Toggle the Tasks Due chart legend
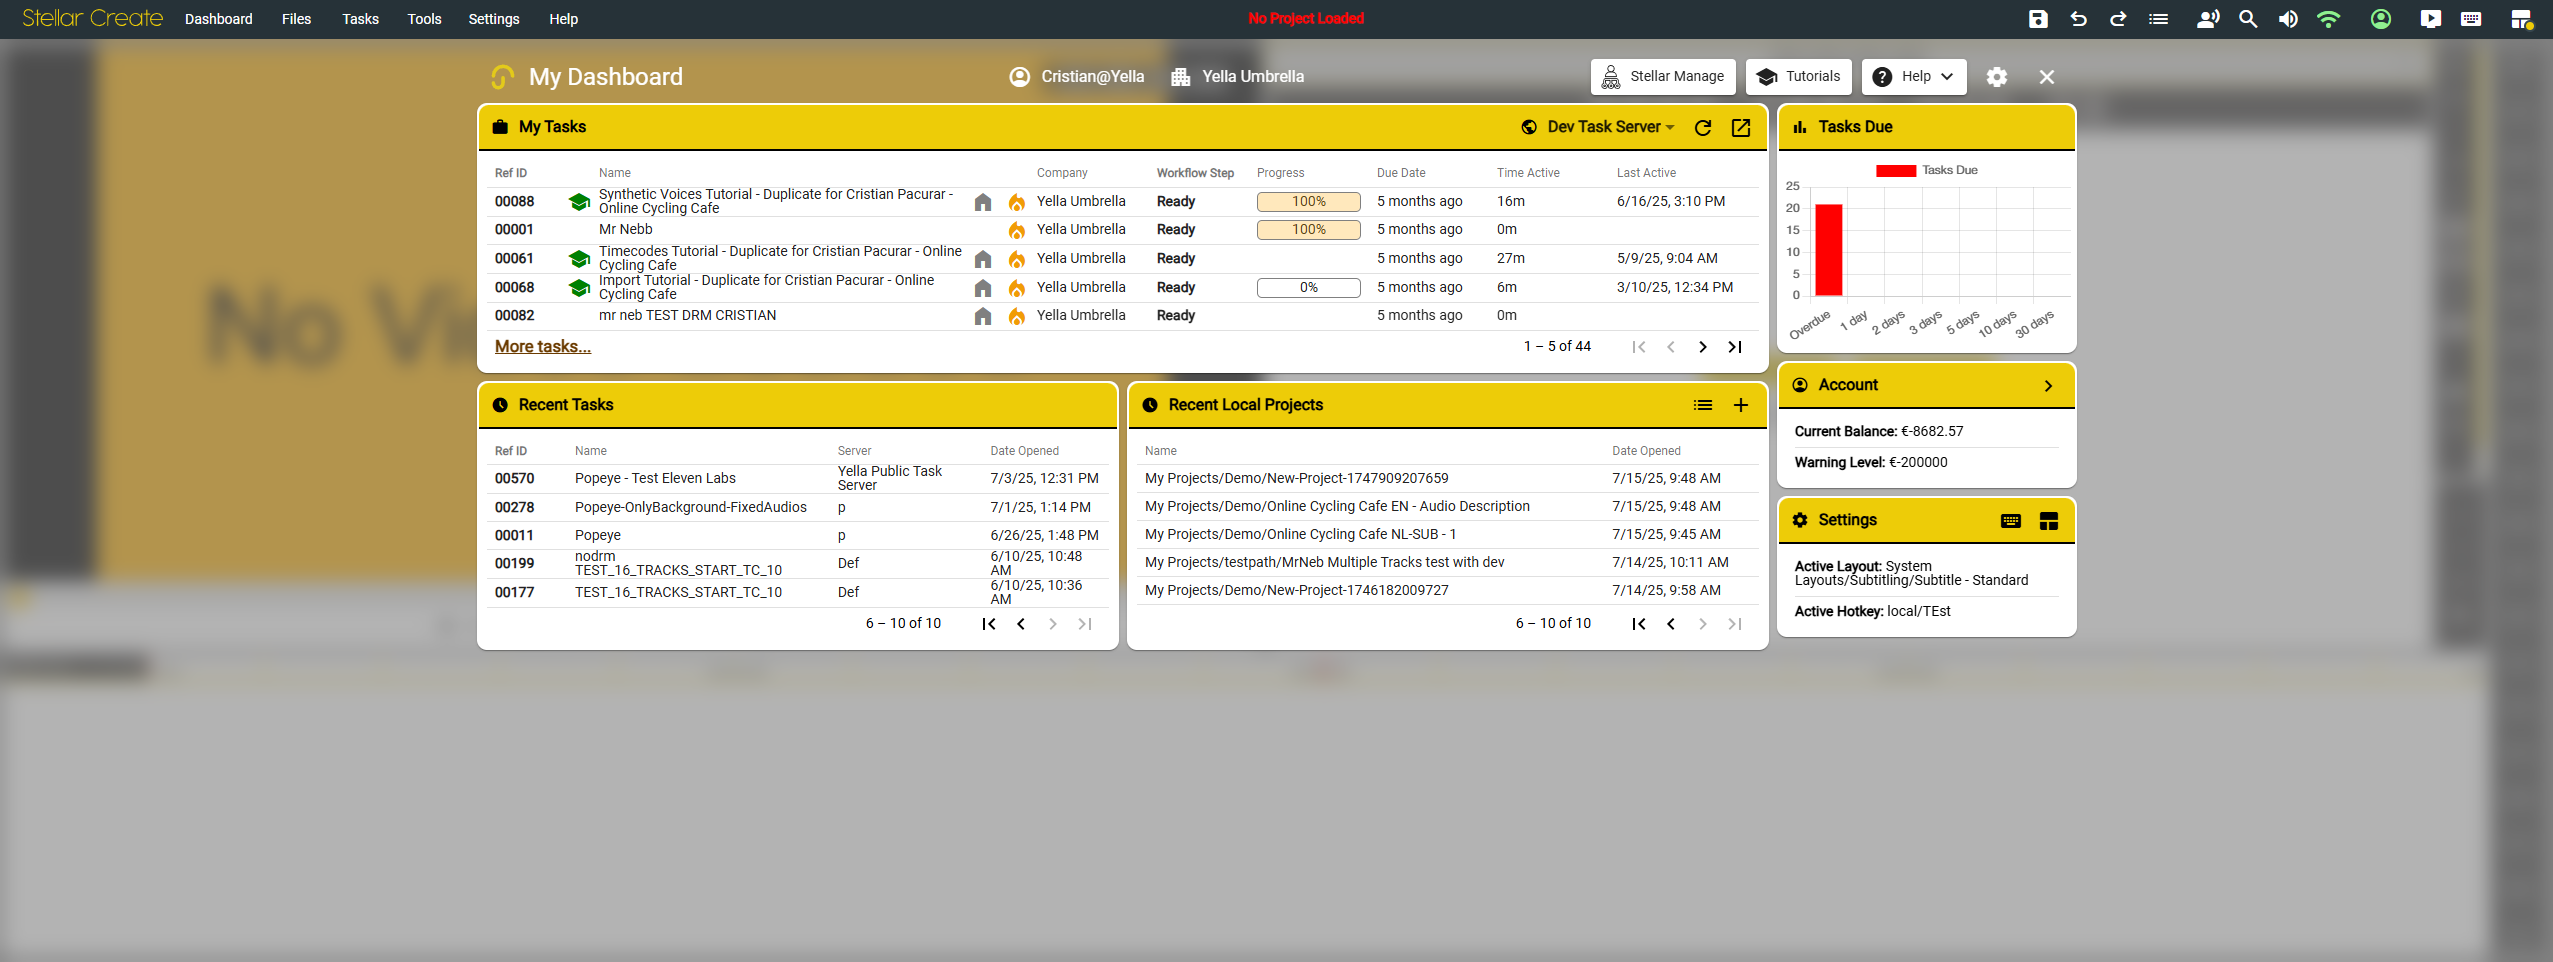 coord(1927,171)
